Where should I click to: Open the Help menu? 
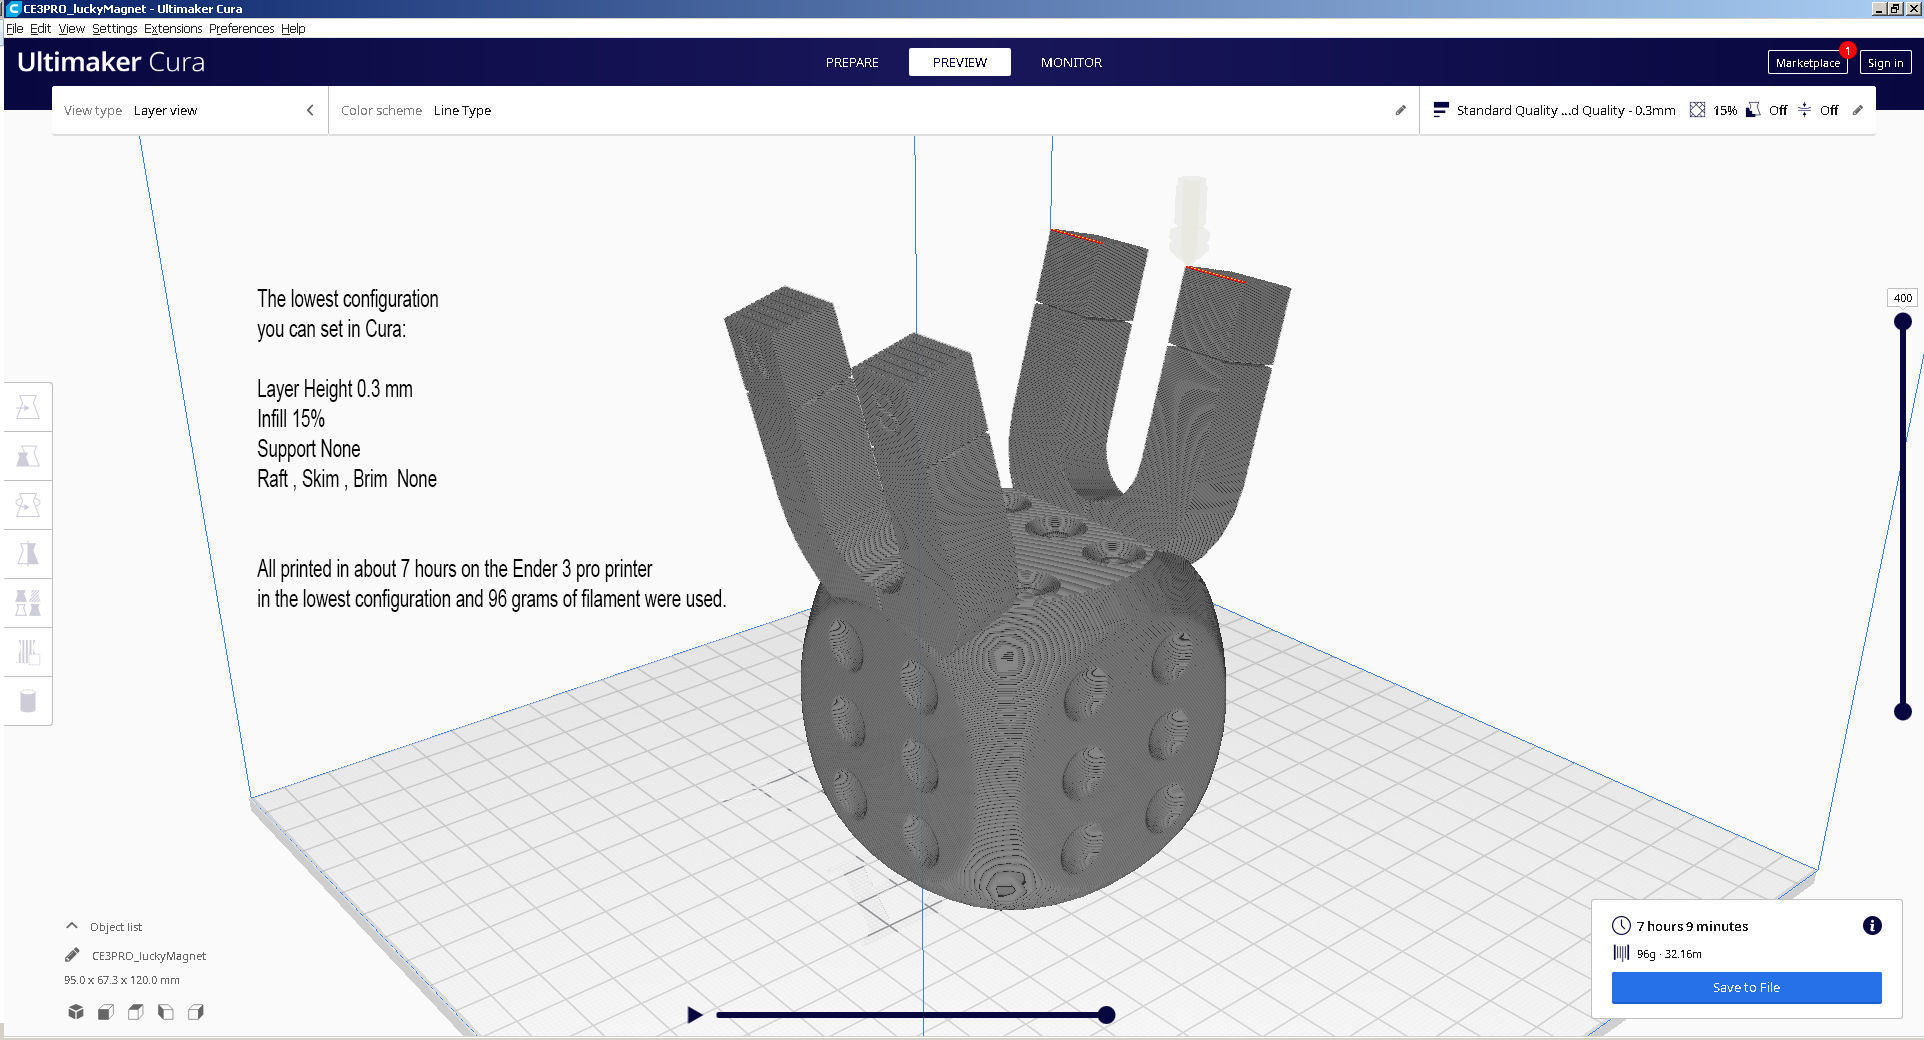(293, 28)
